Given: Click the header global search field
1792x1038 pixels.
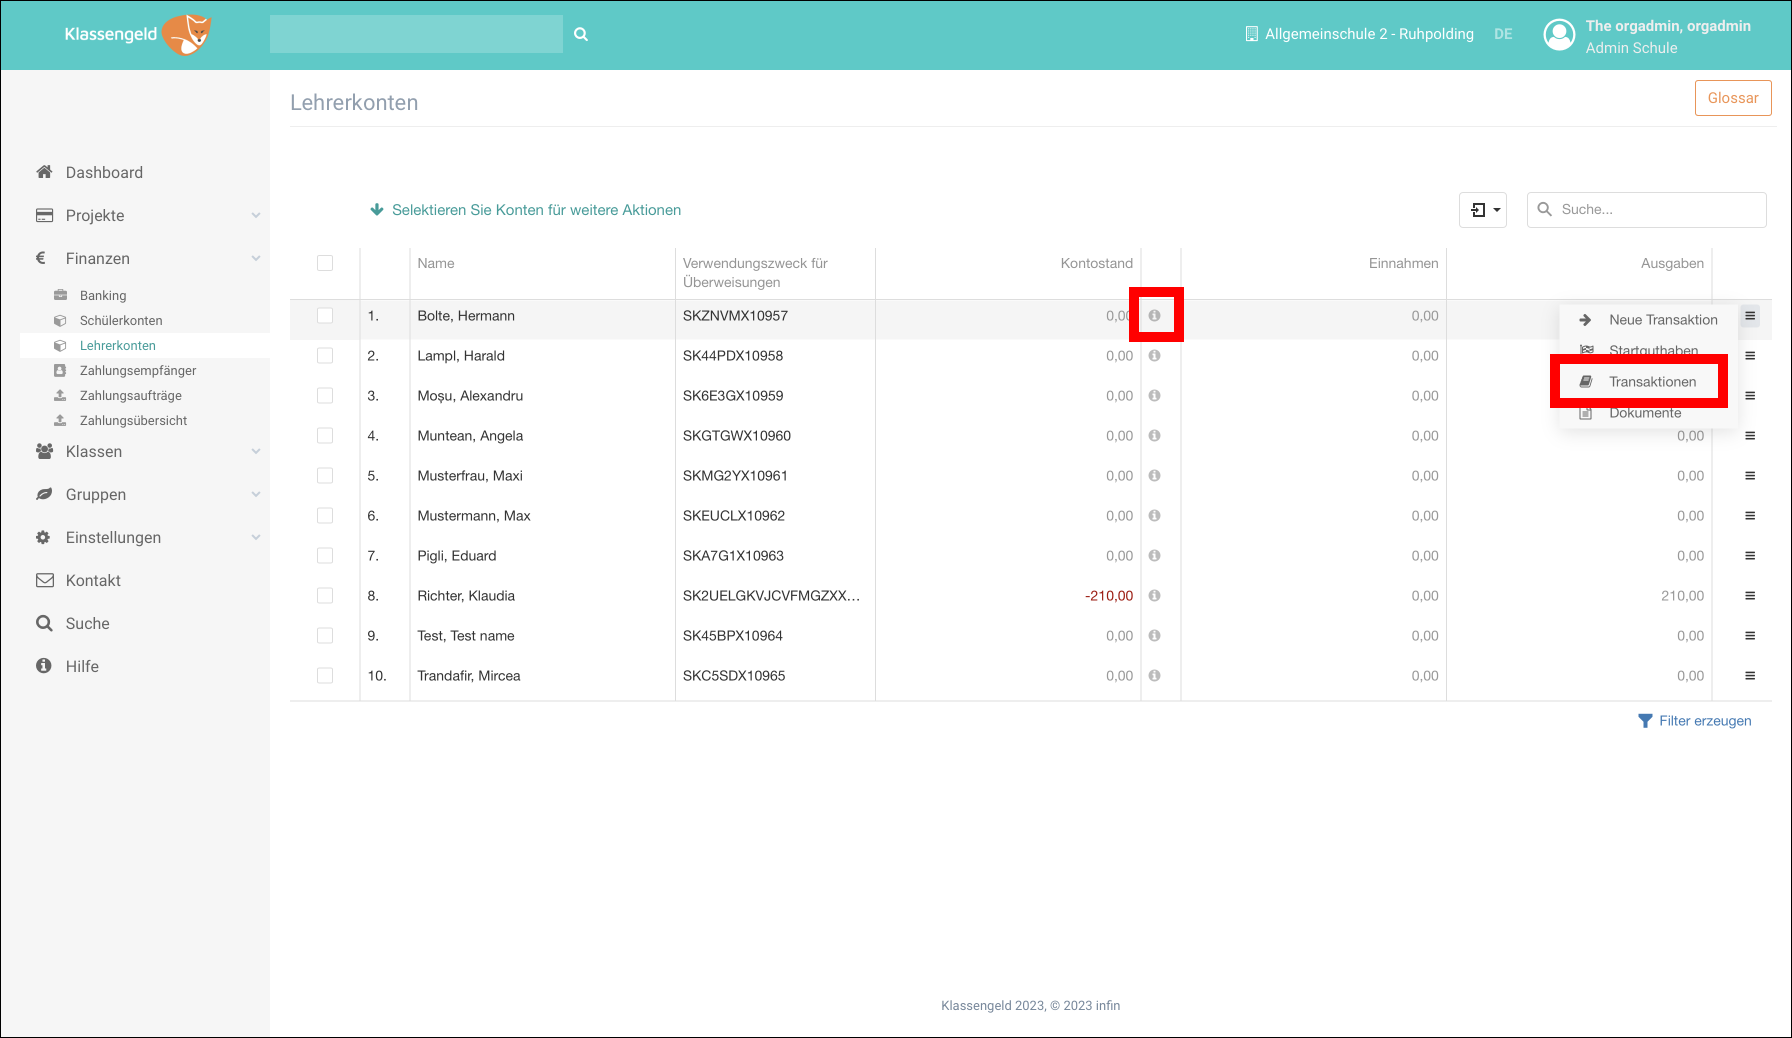Looking at the screenshot, I should (x=416, y=34).
